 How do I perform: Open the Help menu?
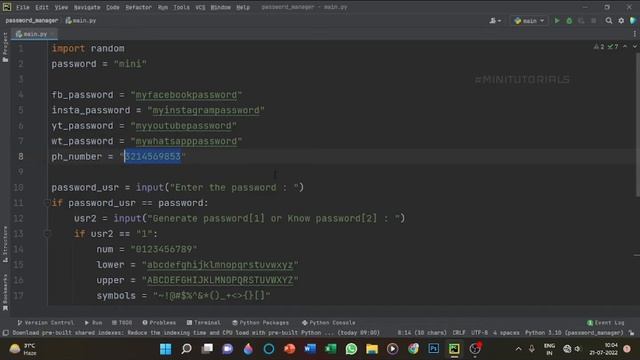[x=243, y=7]
